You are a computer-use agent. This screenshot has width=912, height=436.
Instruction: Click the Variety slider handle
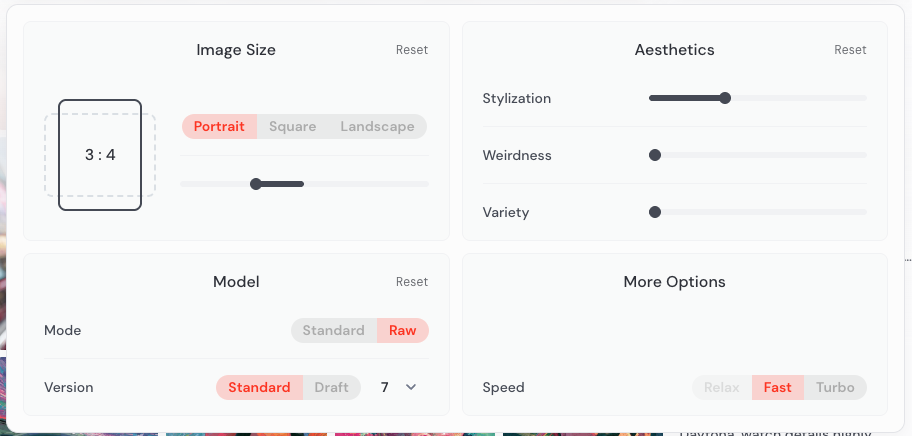tap(655, 212)
